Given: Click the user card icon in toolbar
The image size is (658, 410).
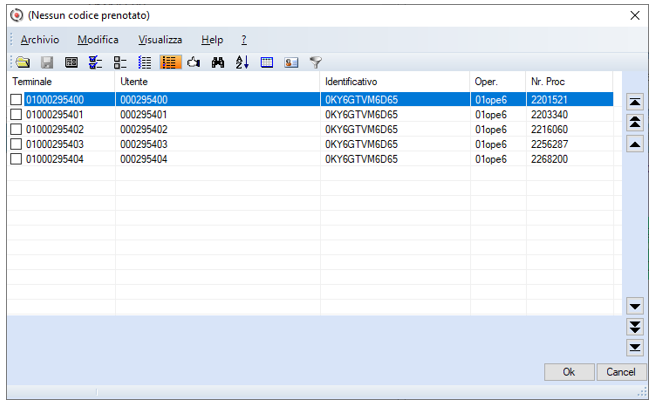Looking at the screenshot, I should point(291,63).
